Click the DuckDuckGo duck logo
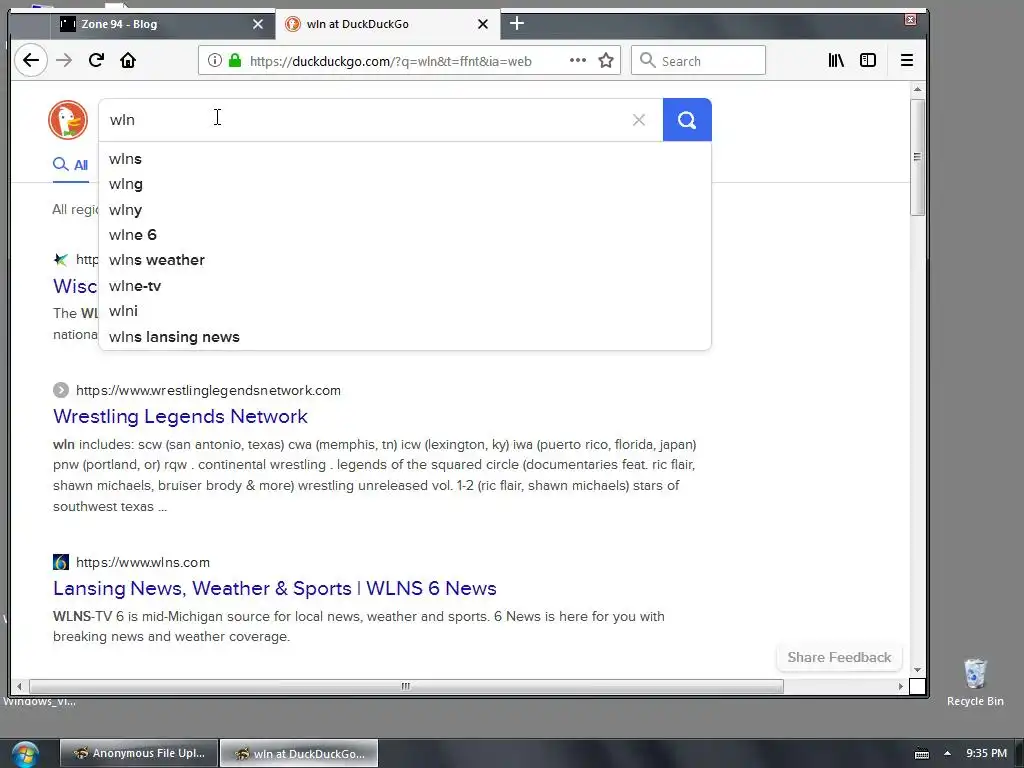 [68, 120]
